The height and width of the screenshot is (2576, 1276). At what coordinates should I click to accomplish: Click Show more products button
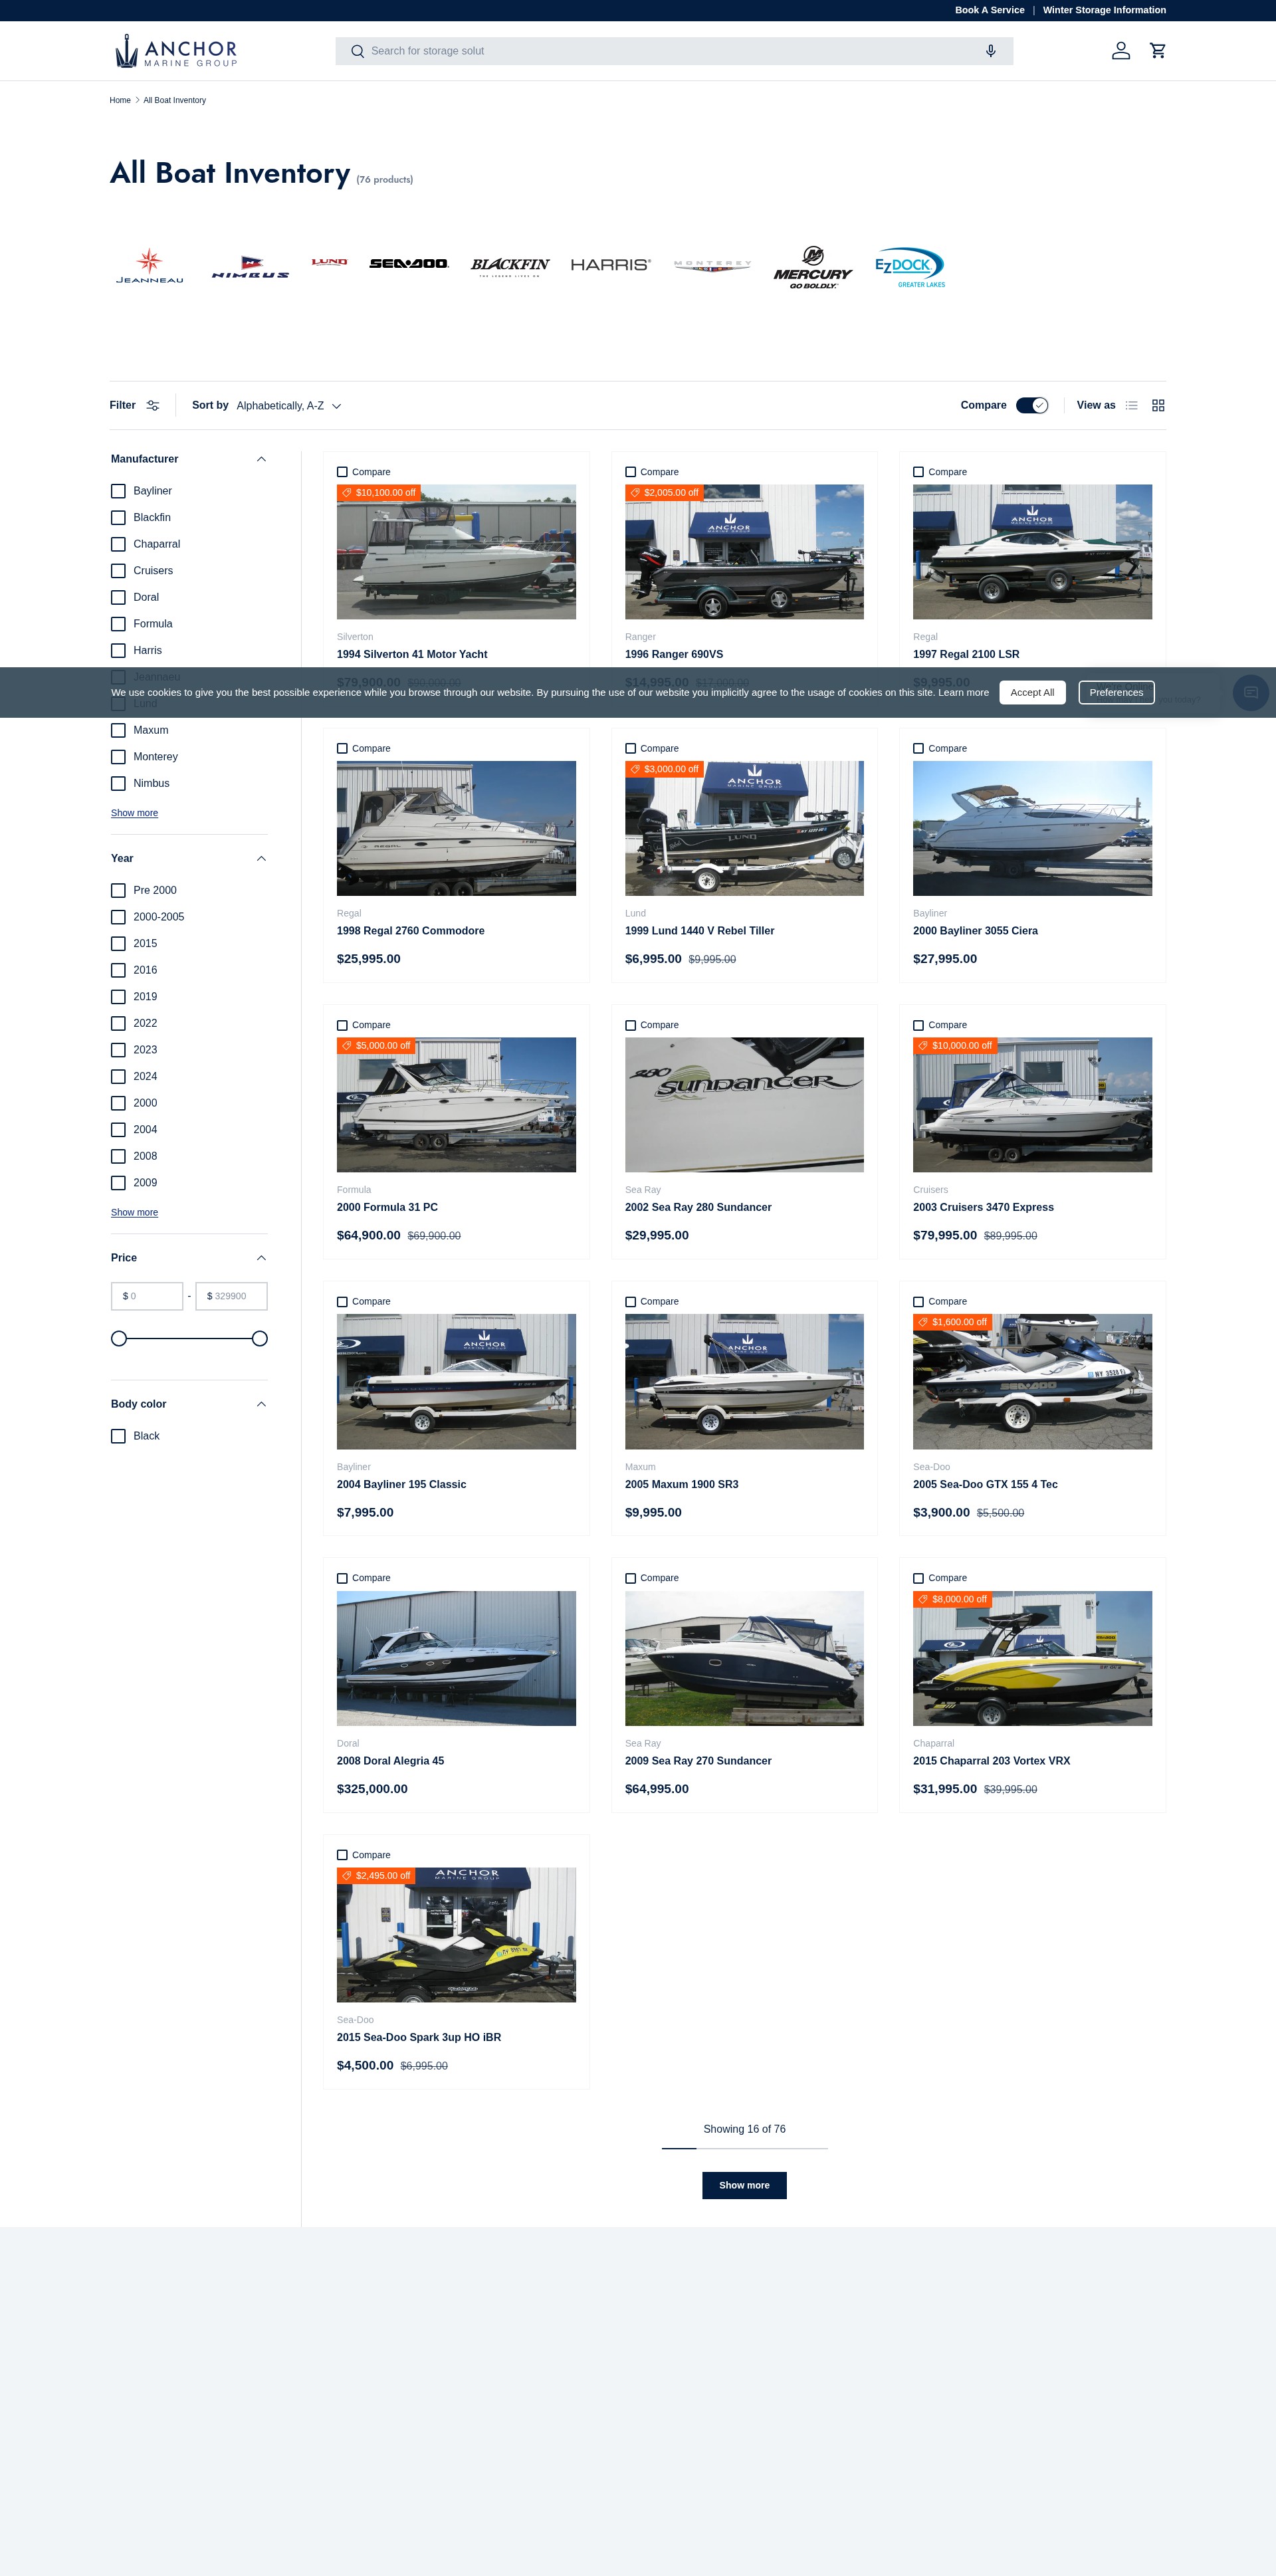tap(744, 2185)
